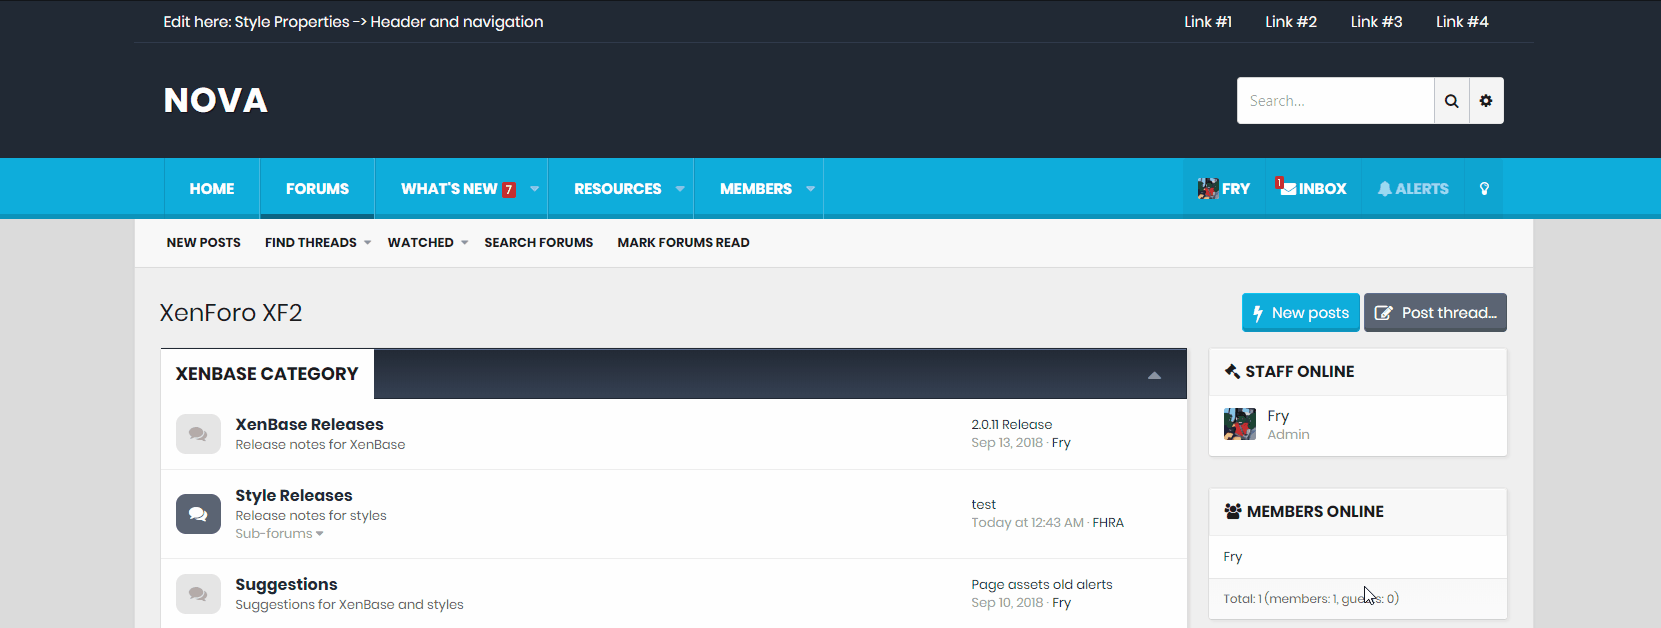Collapse the XenBase Category section
Image resolution: width=1661 pixels, height=628 pixels.
click(x=1154, y=375)
